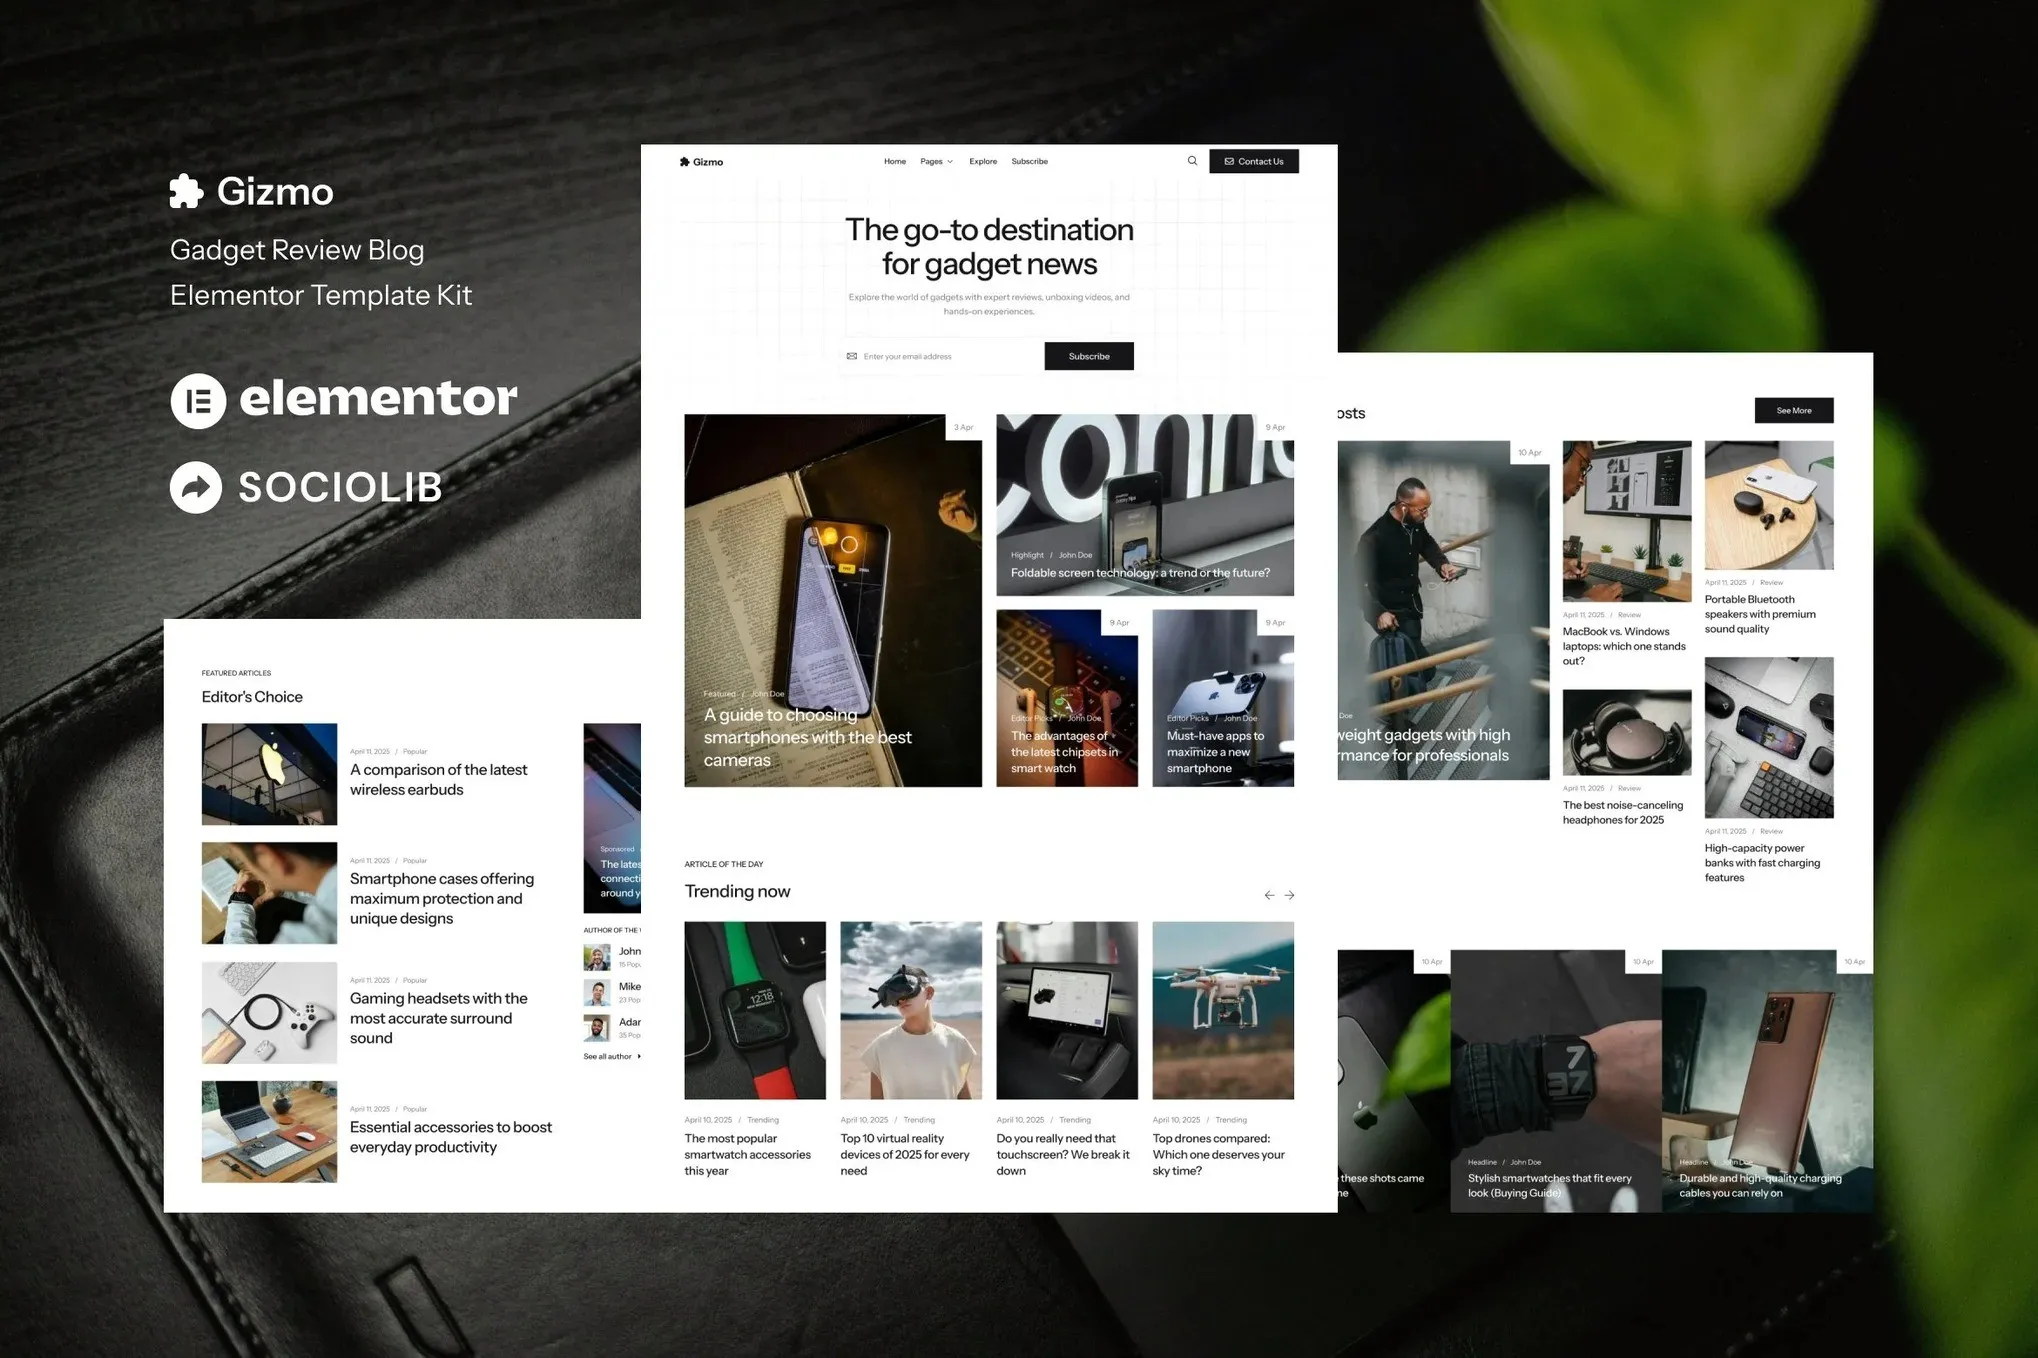Click author John's avatar
The width and height of the screenshot is (2038, 1358).
[597, 957]
